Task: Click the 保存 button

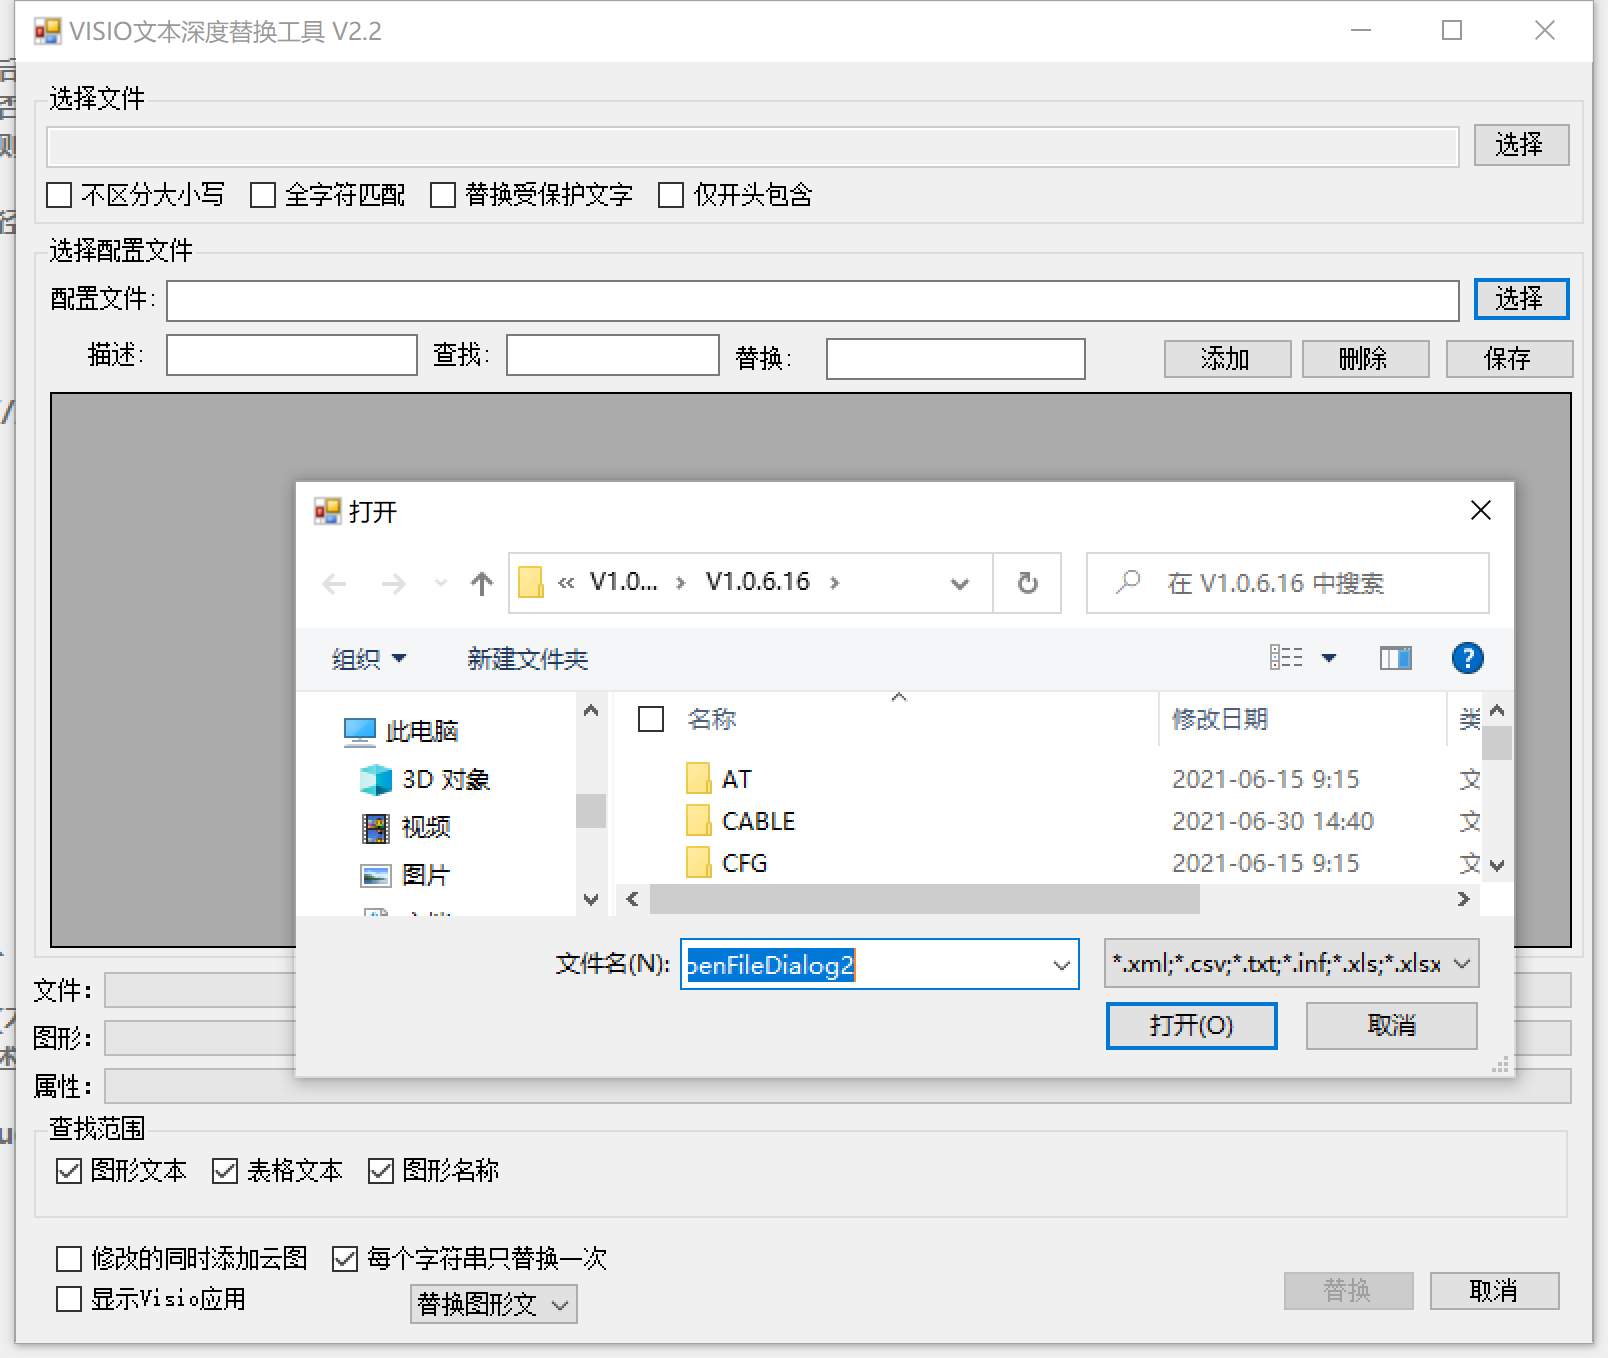Action: tap(1509, 359)
